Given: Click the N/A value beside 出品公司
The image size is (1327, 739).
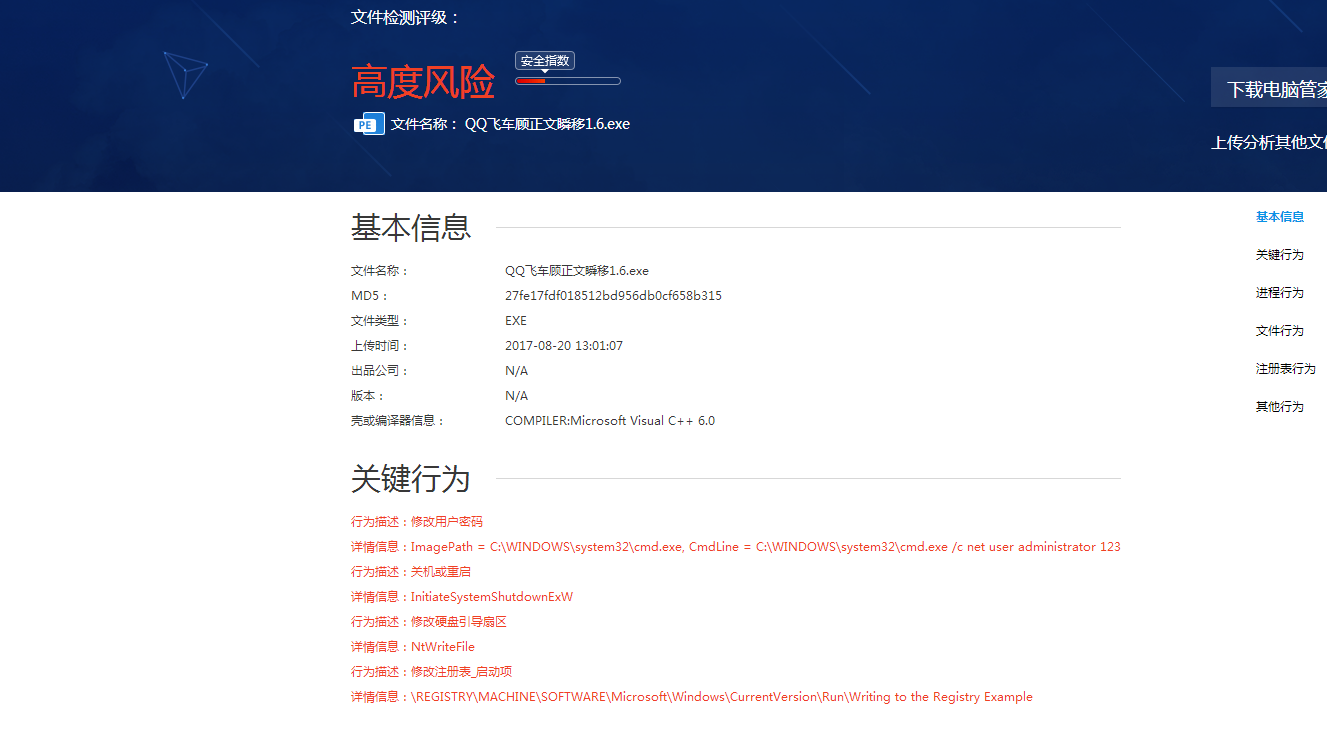Looking at the screenshot, I should click(516, 371).
